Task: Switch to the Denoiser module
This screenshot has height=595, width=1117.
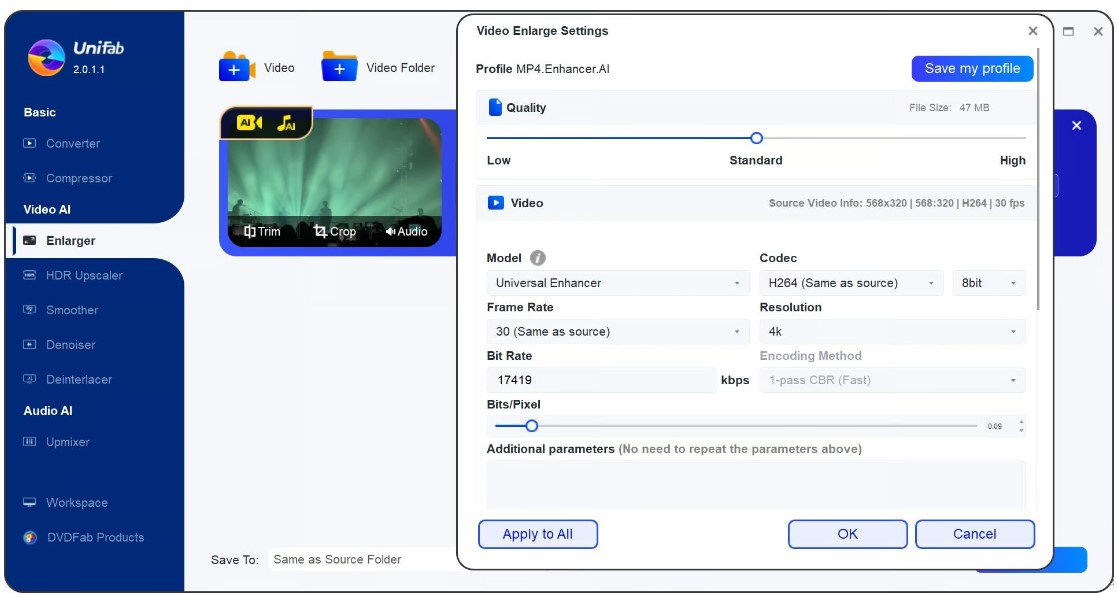Action: 71,345
